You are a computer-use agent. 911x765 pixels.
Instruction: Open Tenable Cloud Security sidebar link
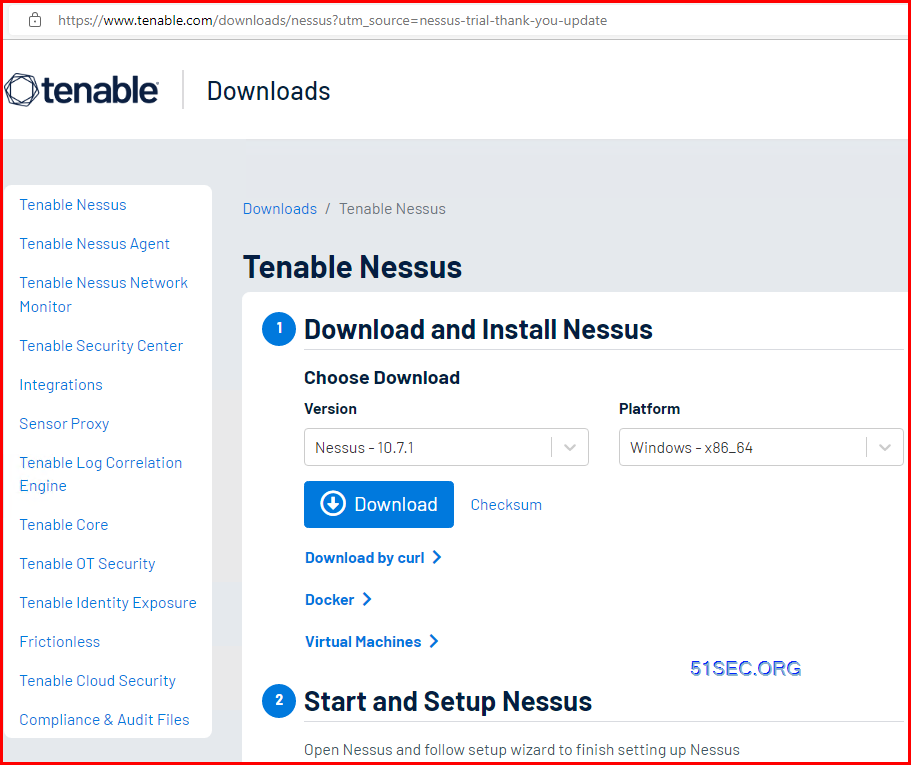98,680
